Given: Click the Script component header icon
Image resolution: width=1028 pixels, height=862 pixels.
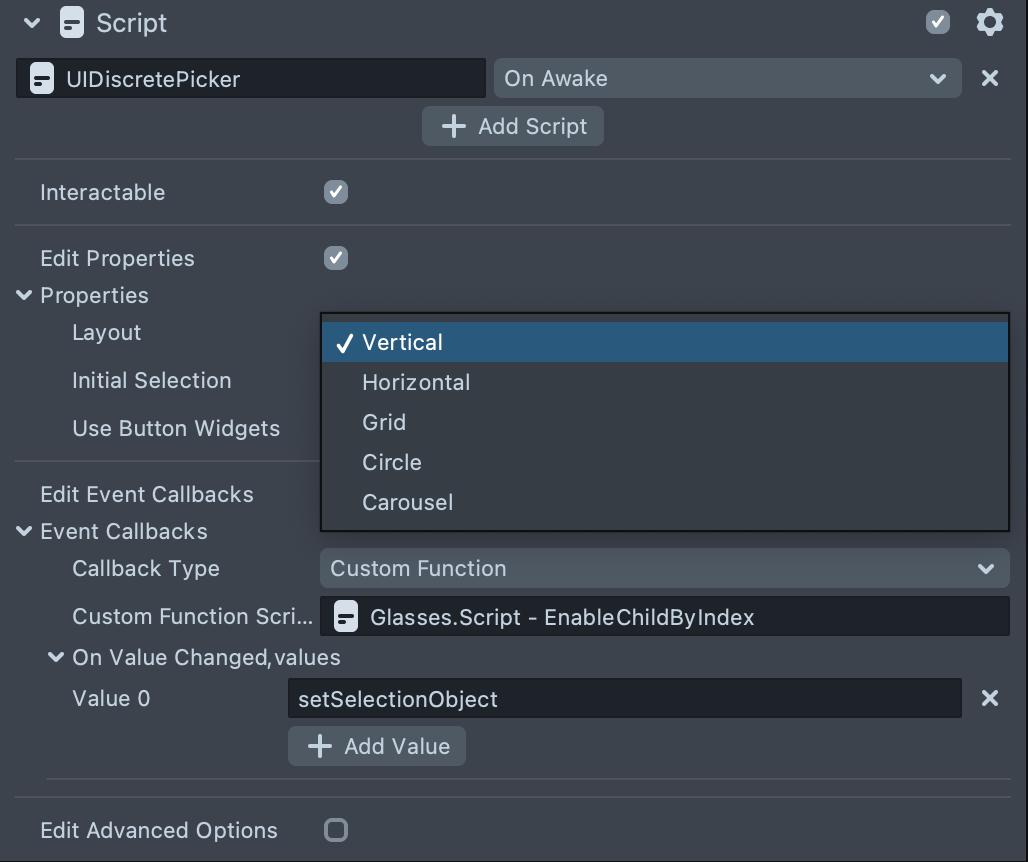Looking at the screenshot, I should coord(72,22).
